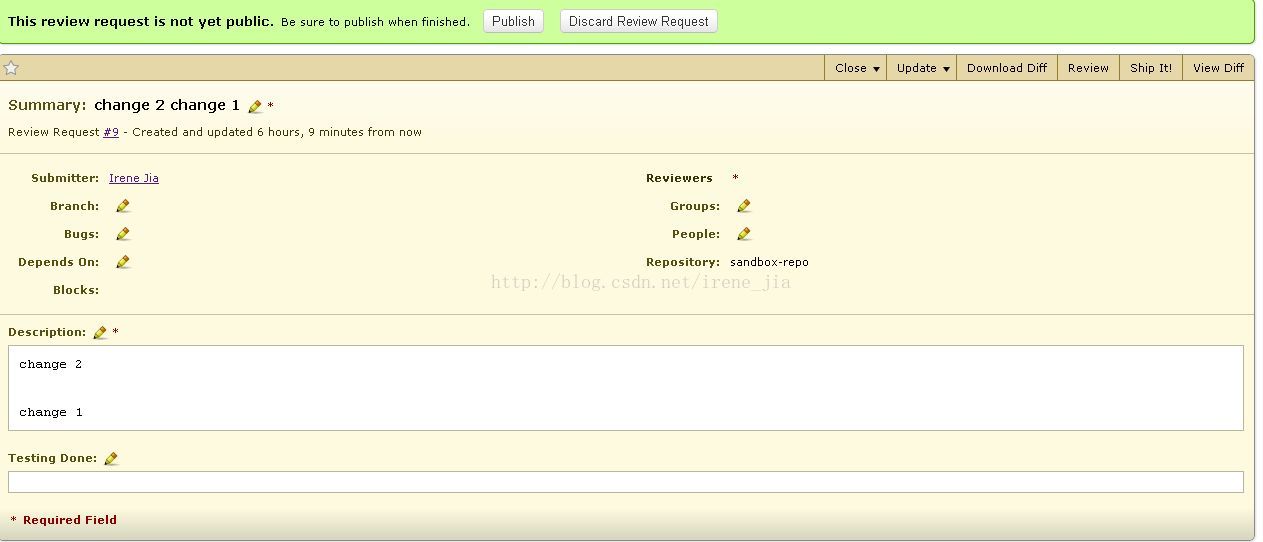Image resolution: width=1263 pixels, height=542 pixels.
Task: Click 'This review request is not yet public.' text
Action: pyautogui.click(x=141, y=21)
